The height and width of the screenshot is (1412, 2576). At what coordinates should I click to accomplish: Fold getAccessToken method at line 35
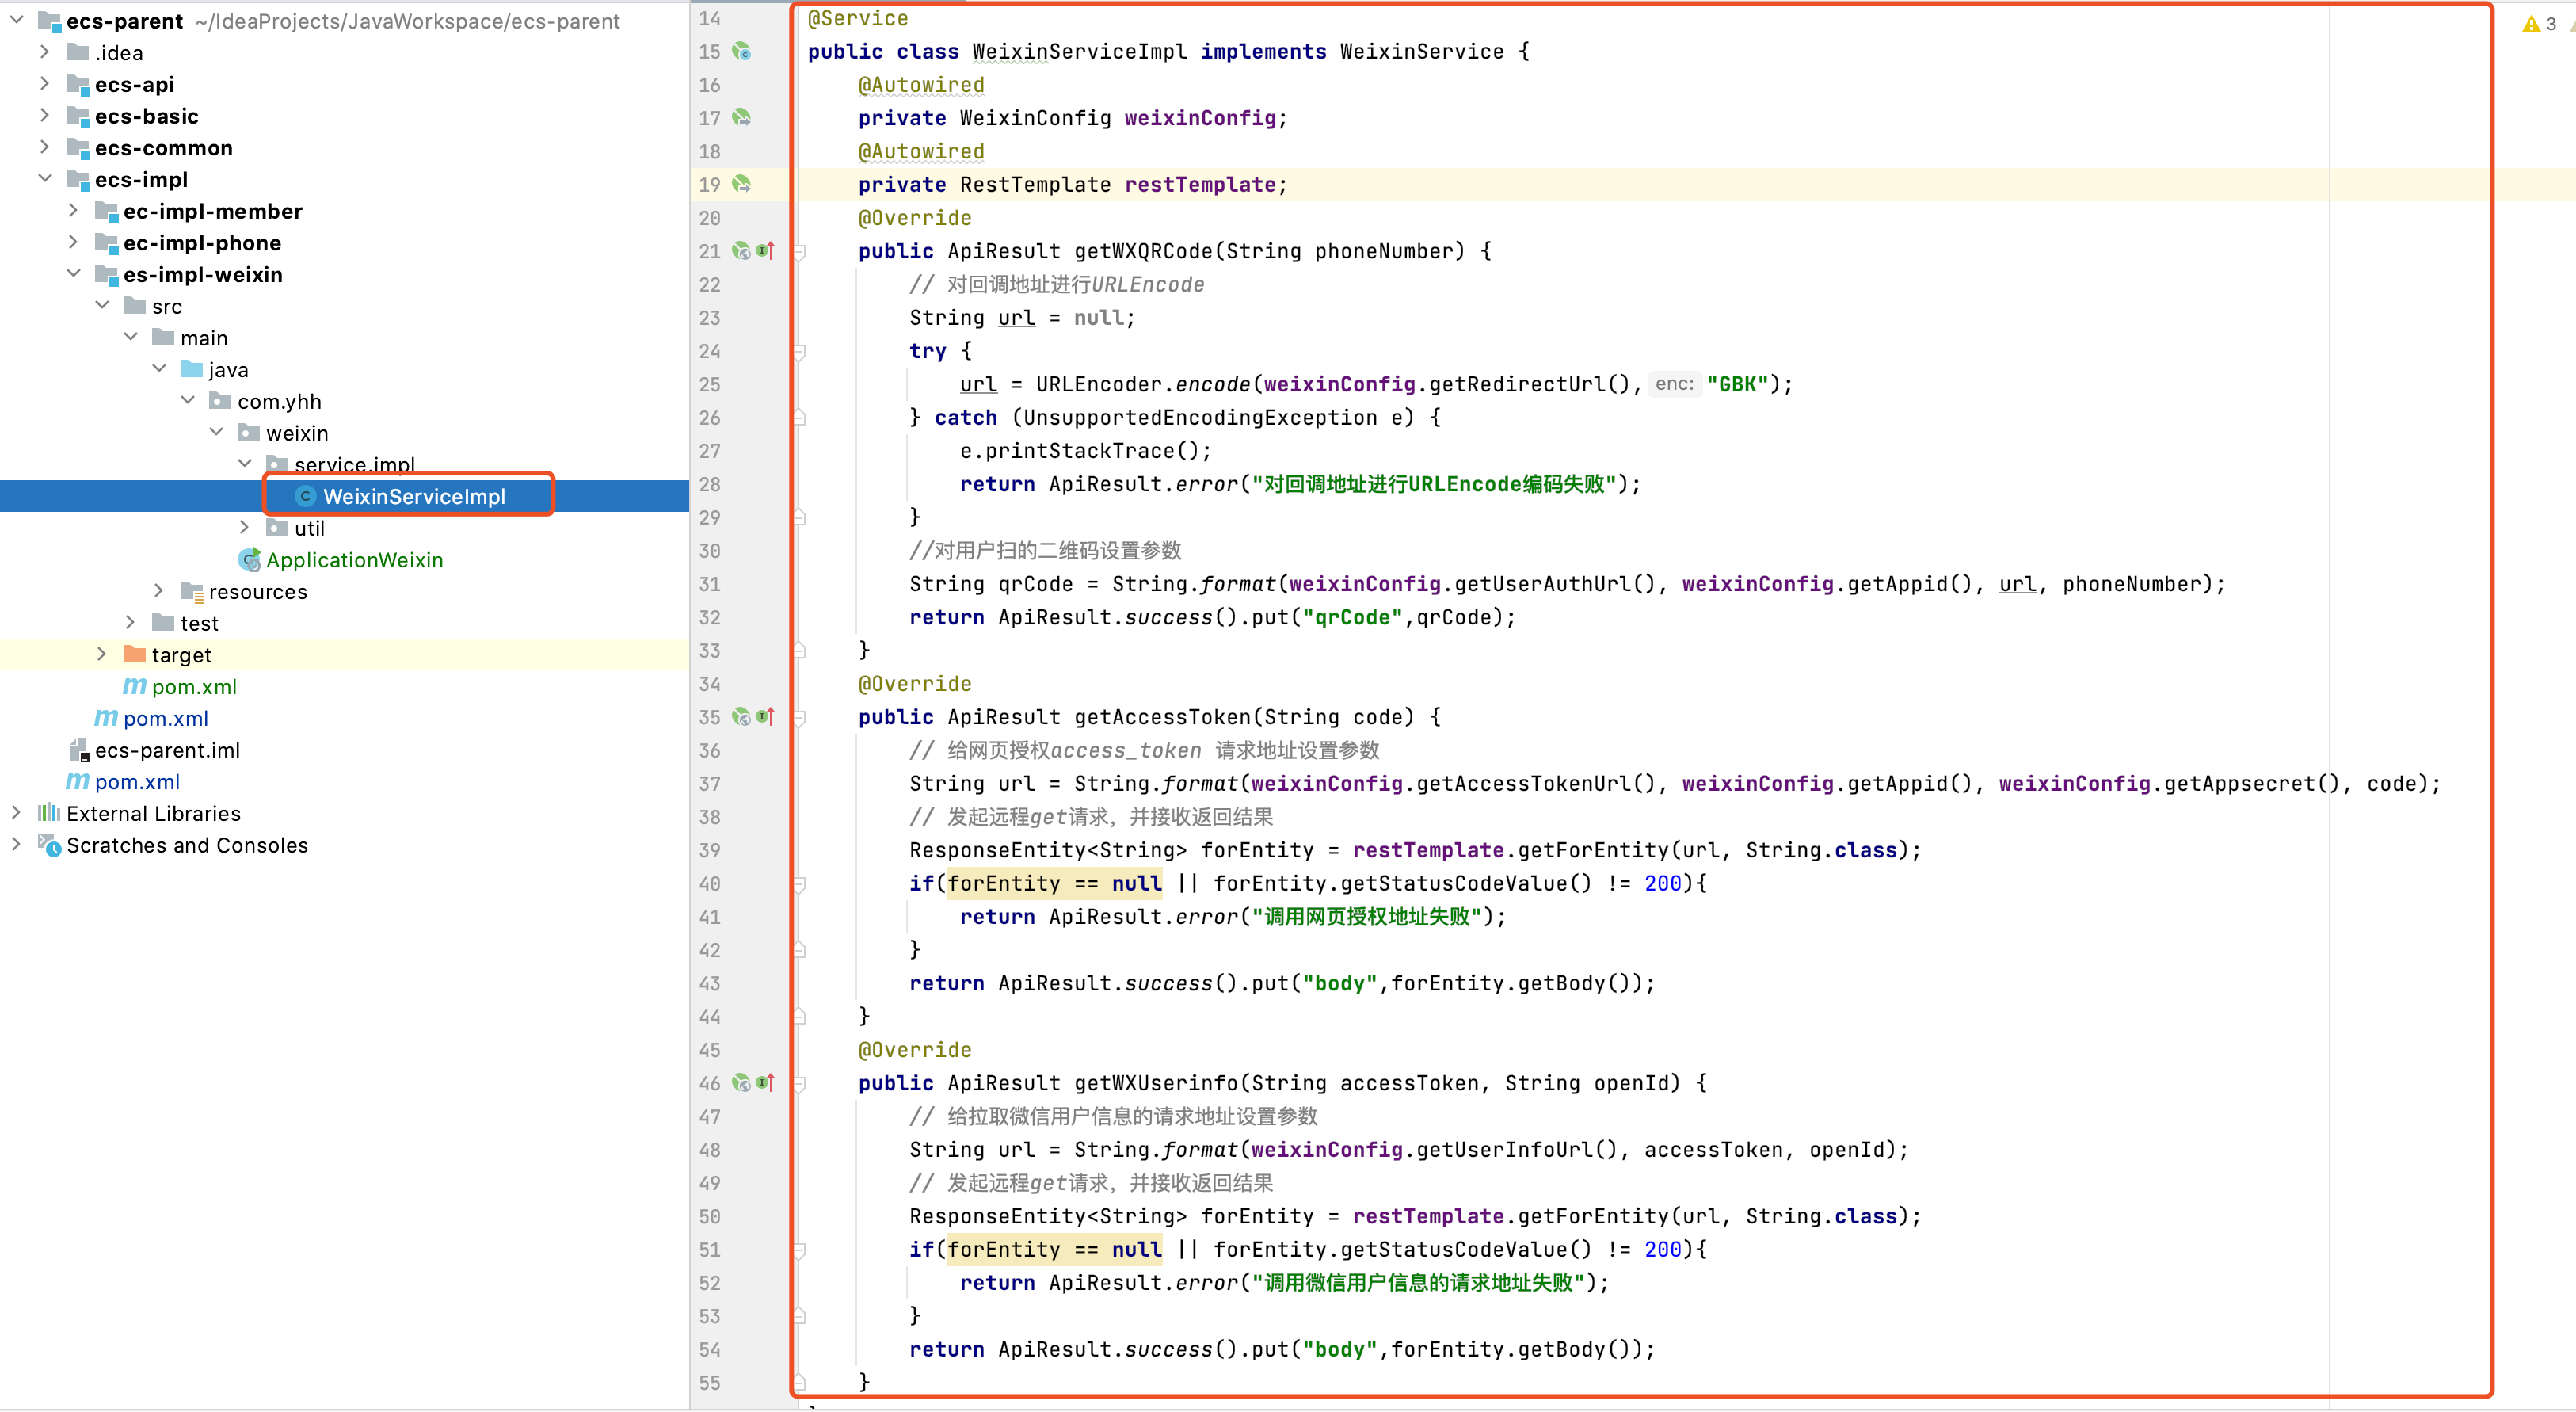799,717
